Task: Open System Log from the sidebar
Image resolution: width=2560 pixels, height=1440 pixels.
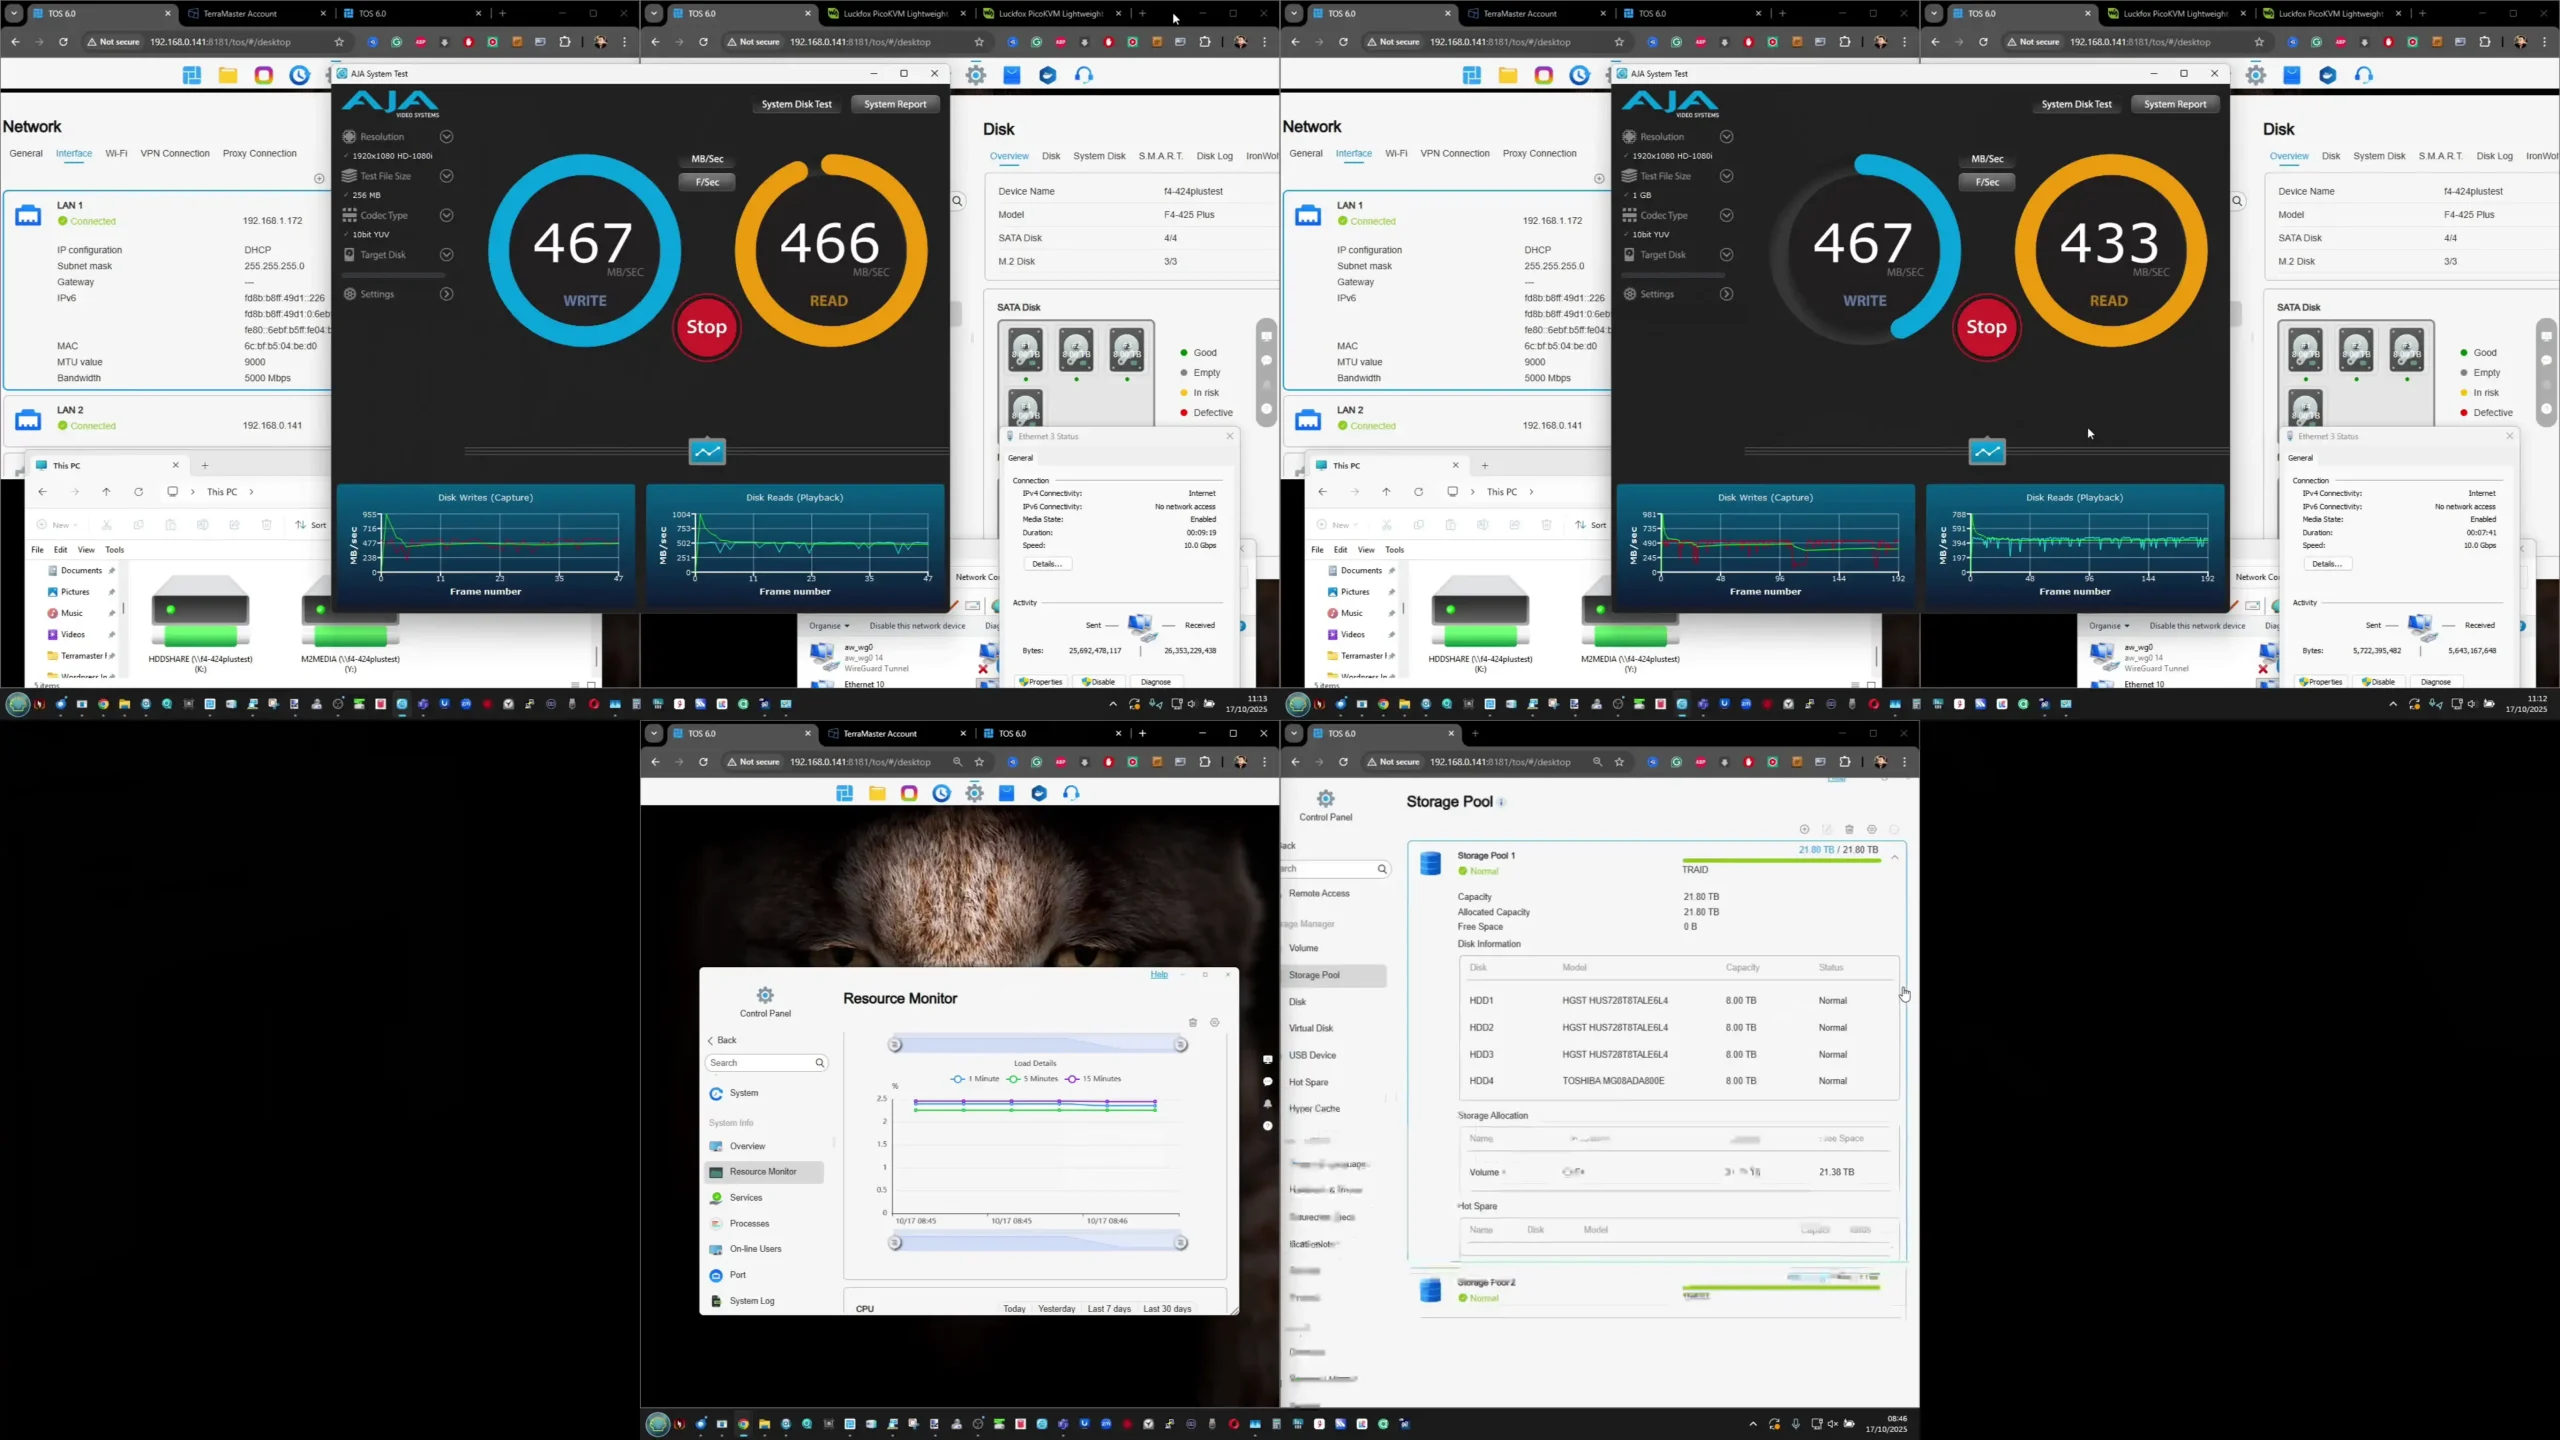Action: [751, 1301]
